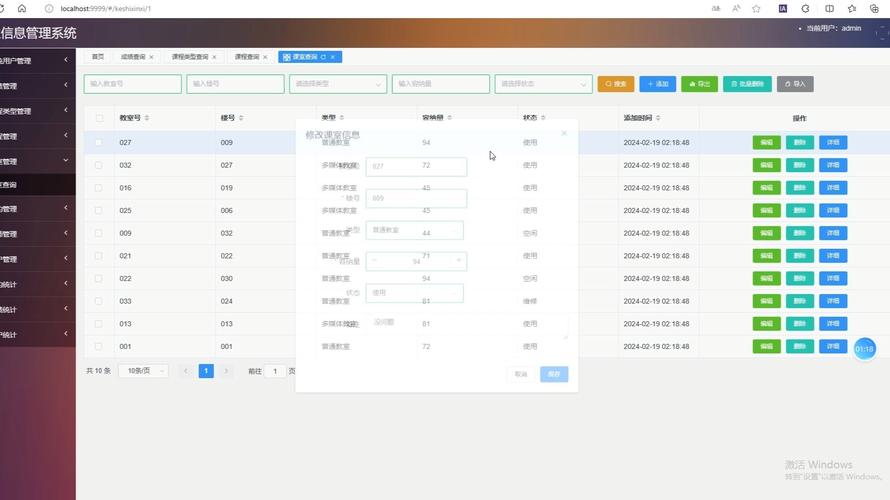Focus the 输入楼号 search field
Viewport: 890px width, 500px height.
(x=235, y=84)
